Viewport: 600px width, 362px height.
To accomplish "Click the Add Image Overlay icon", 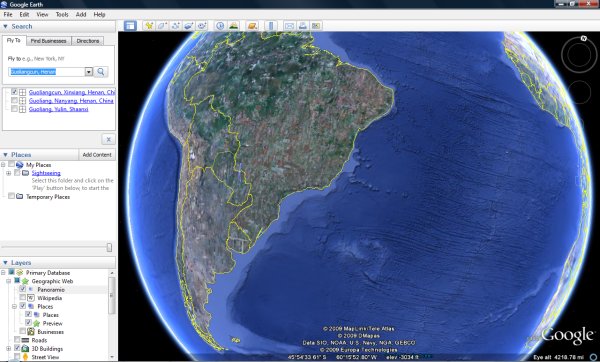I will click(x=188, y=26).
